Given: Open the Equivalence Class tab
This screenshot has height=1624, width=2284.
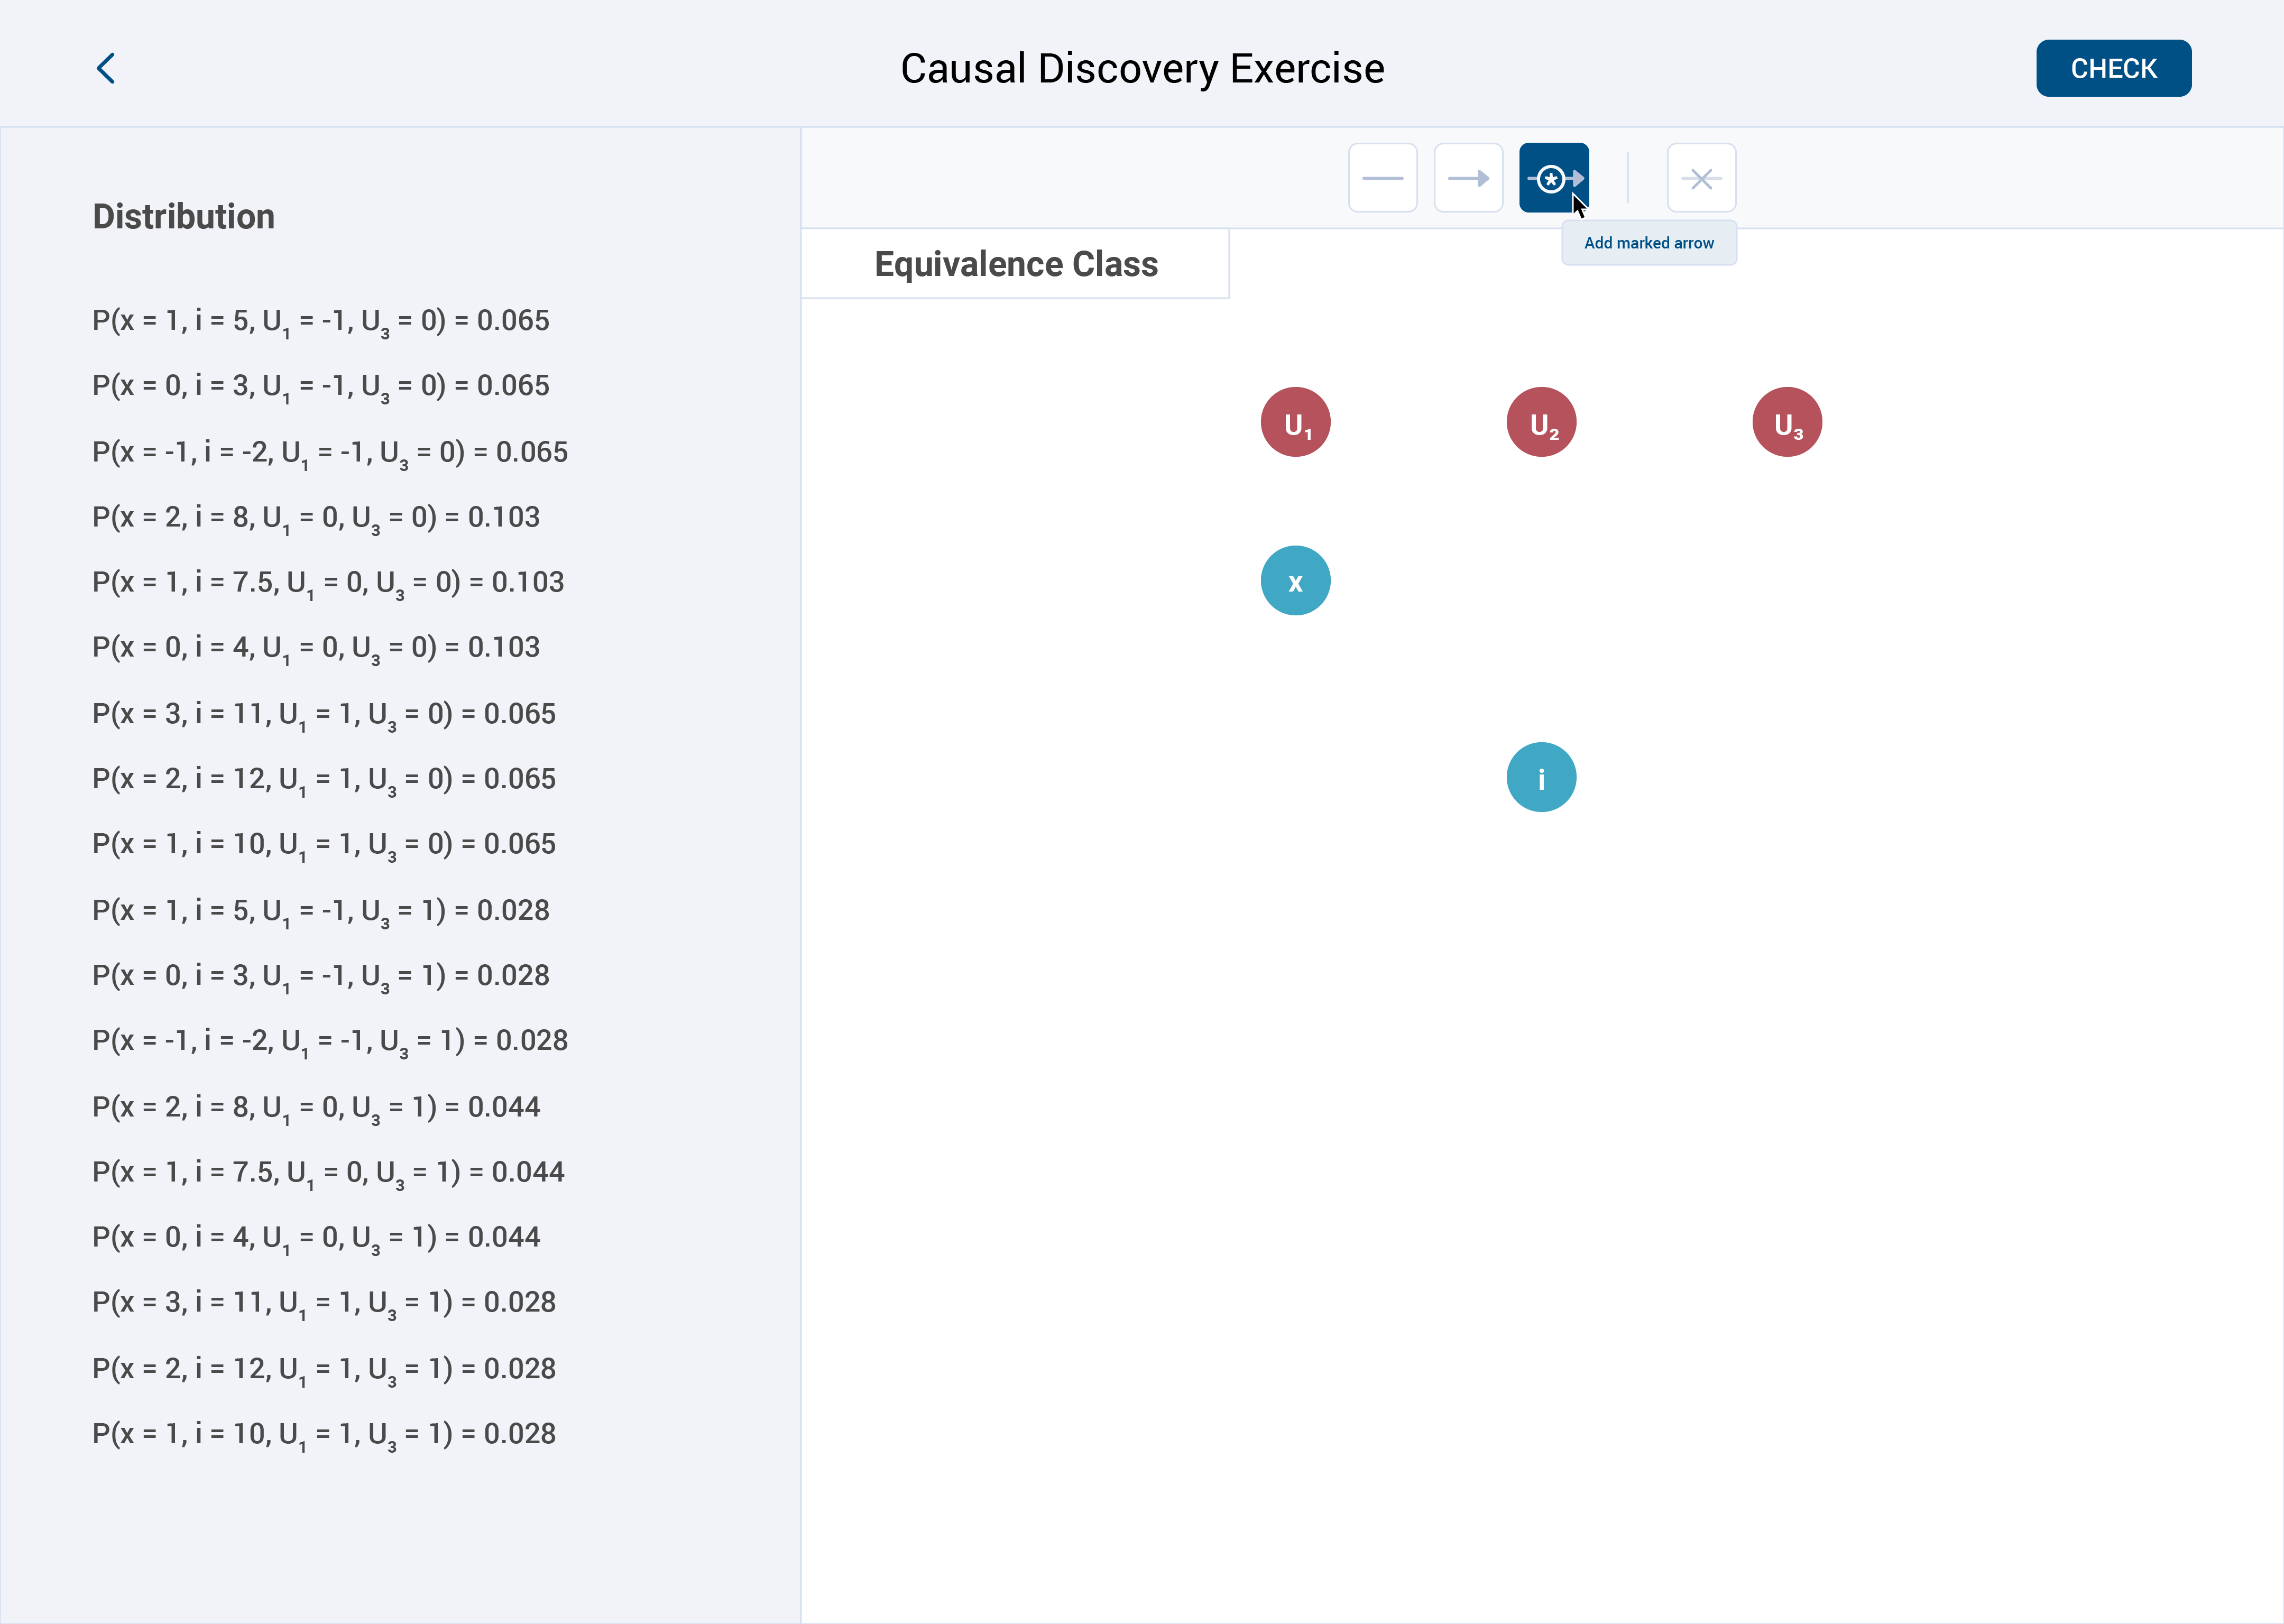Looking at the screenshot, I should [x=1015, y=264].
